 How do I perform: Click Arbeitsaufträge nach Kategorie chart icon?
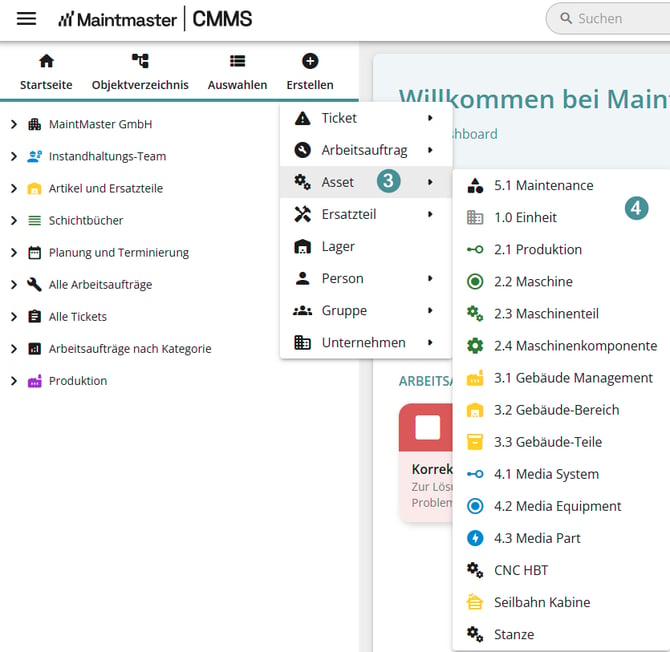[x=35, y=349]
